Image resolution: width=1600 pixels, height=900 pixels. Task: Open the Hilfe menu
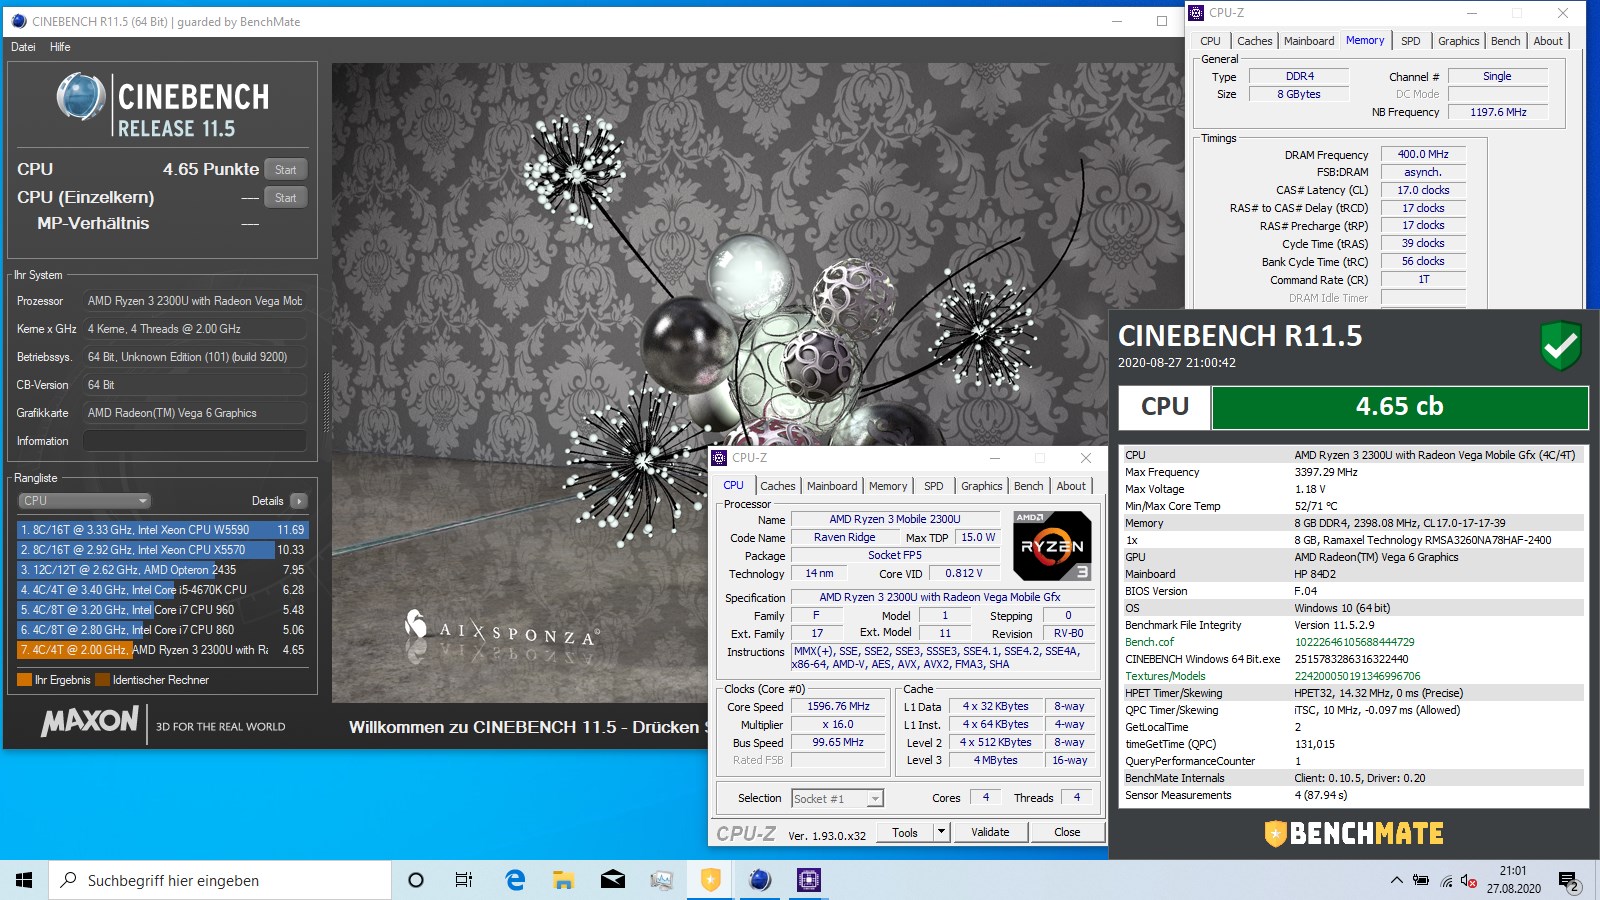click(x=60, y=47)
